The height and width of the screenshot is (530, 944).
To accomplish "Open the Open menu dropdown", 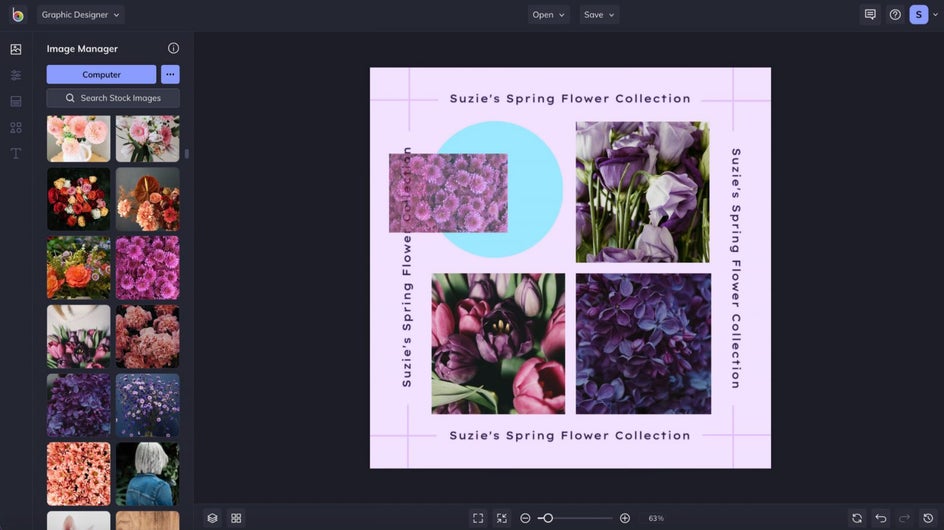I will click(x=548, y=14).
